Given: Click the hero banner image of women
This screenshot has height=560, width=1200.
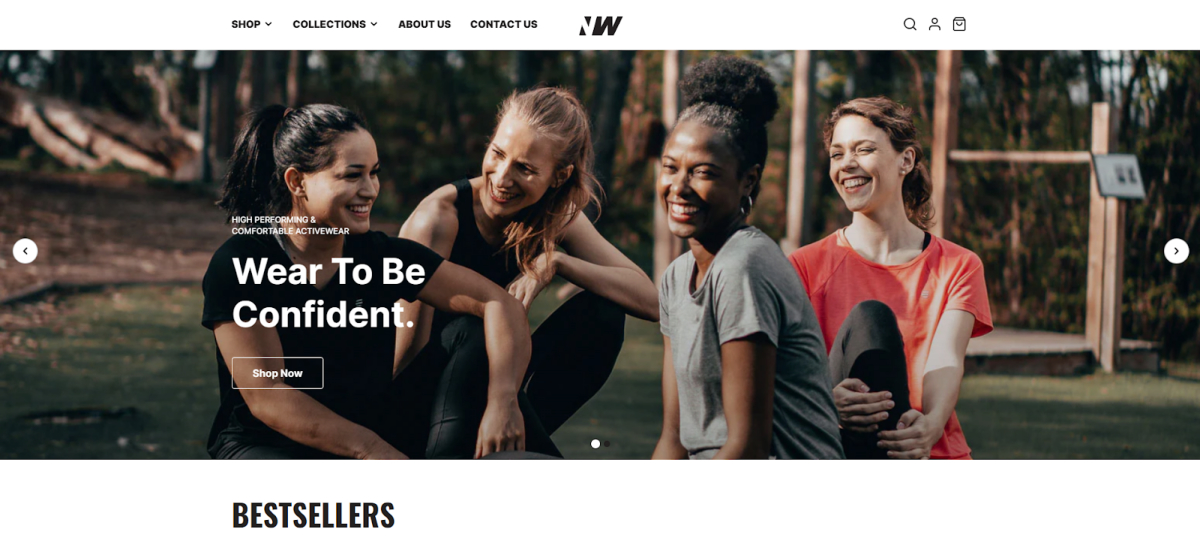Looking at the screenshot, I should point(600,255).
